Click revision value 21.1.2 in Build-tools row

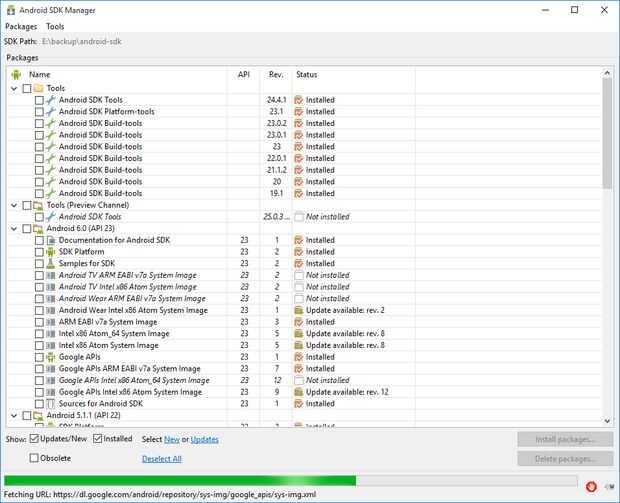276,170
